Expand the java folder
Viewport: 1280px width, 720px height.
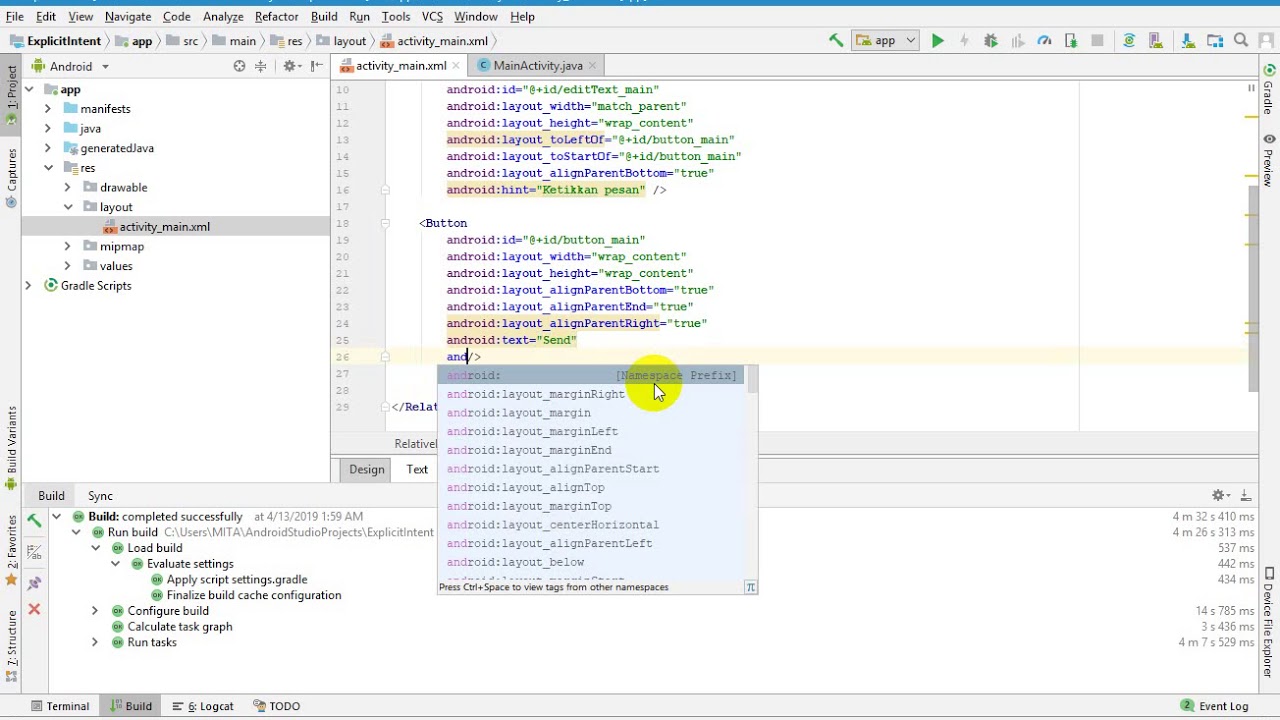[47, 128]
